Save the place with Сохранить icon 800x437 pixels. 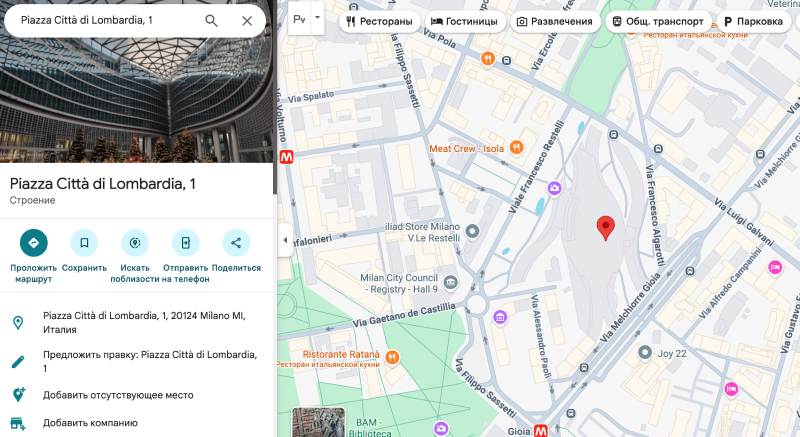pyautogui.click(x=84, y=242)
